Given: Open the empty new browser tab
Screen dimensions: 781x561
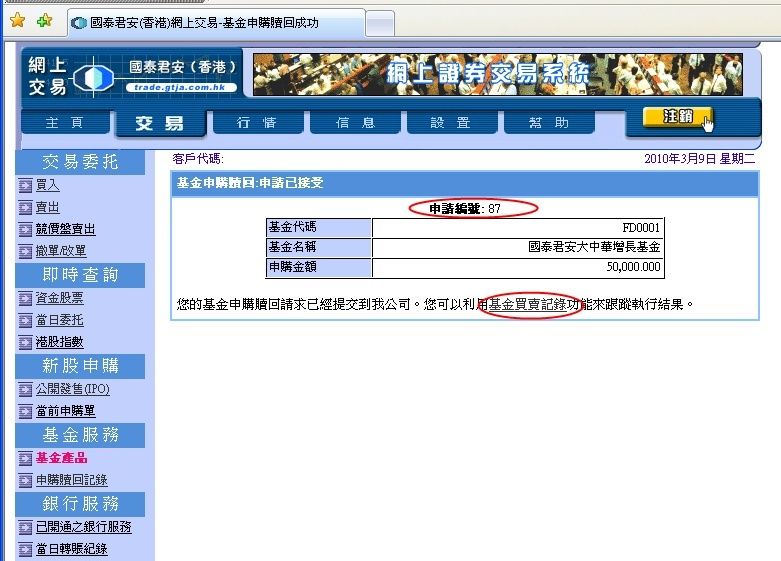Looking at the screenshot, I should pyautogui.click(x=380, y=23).
